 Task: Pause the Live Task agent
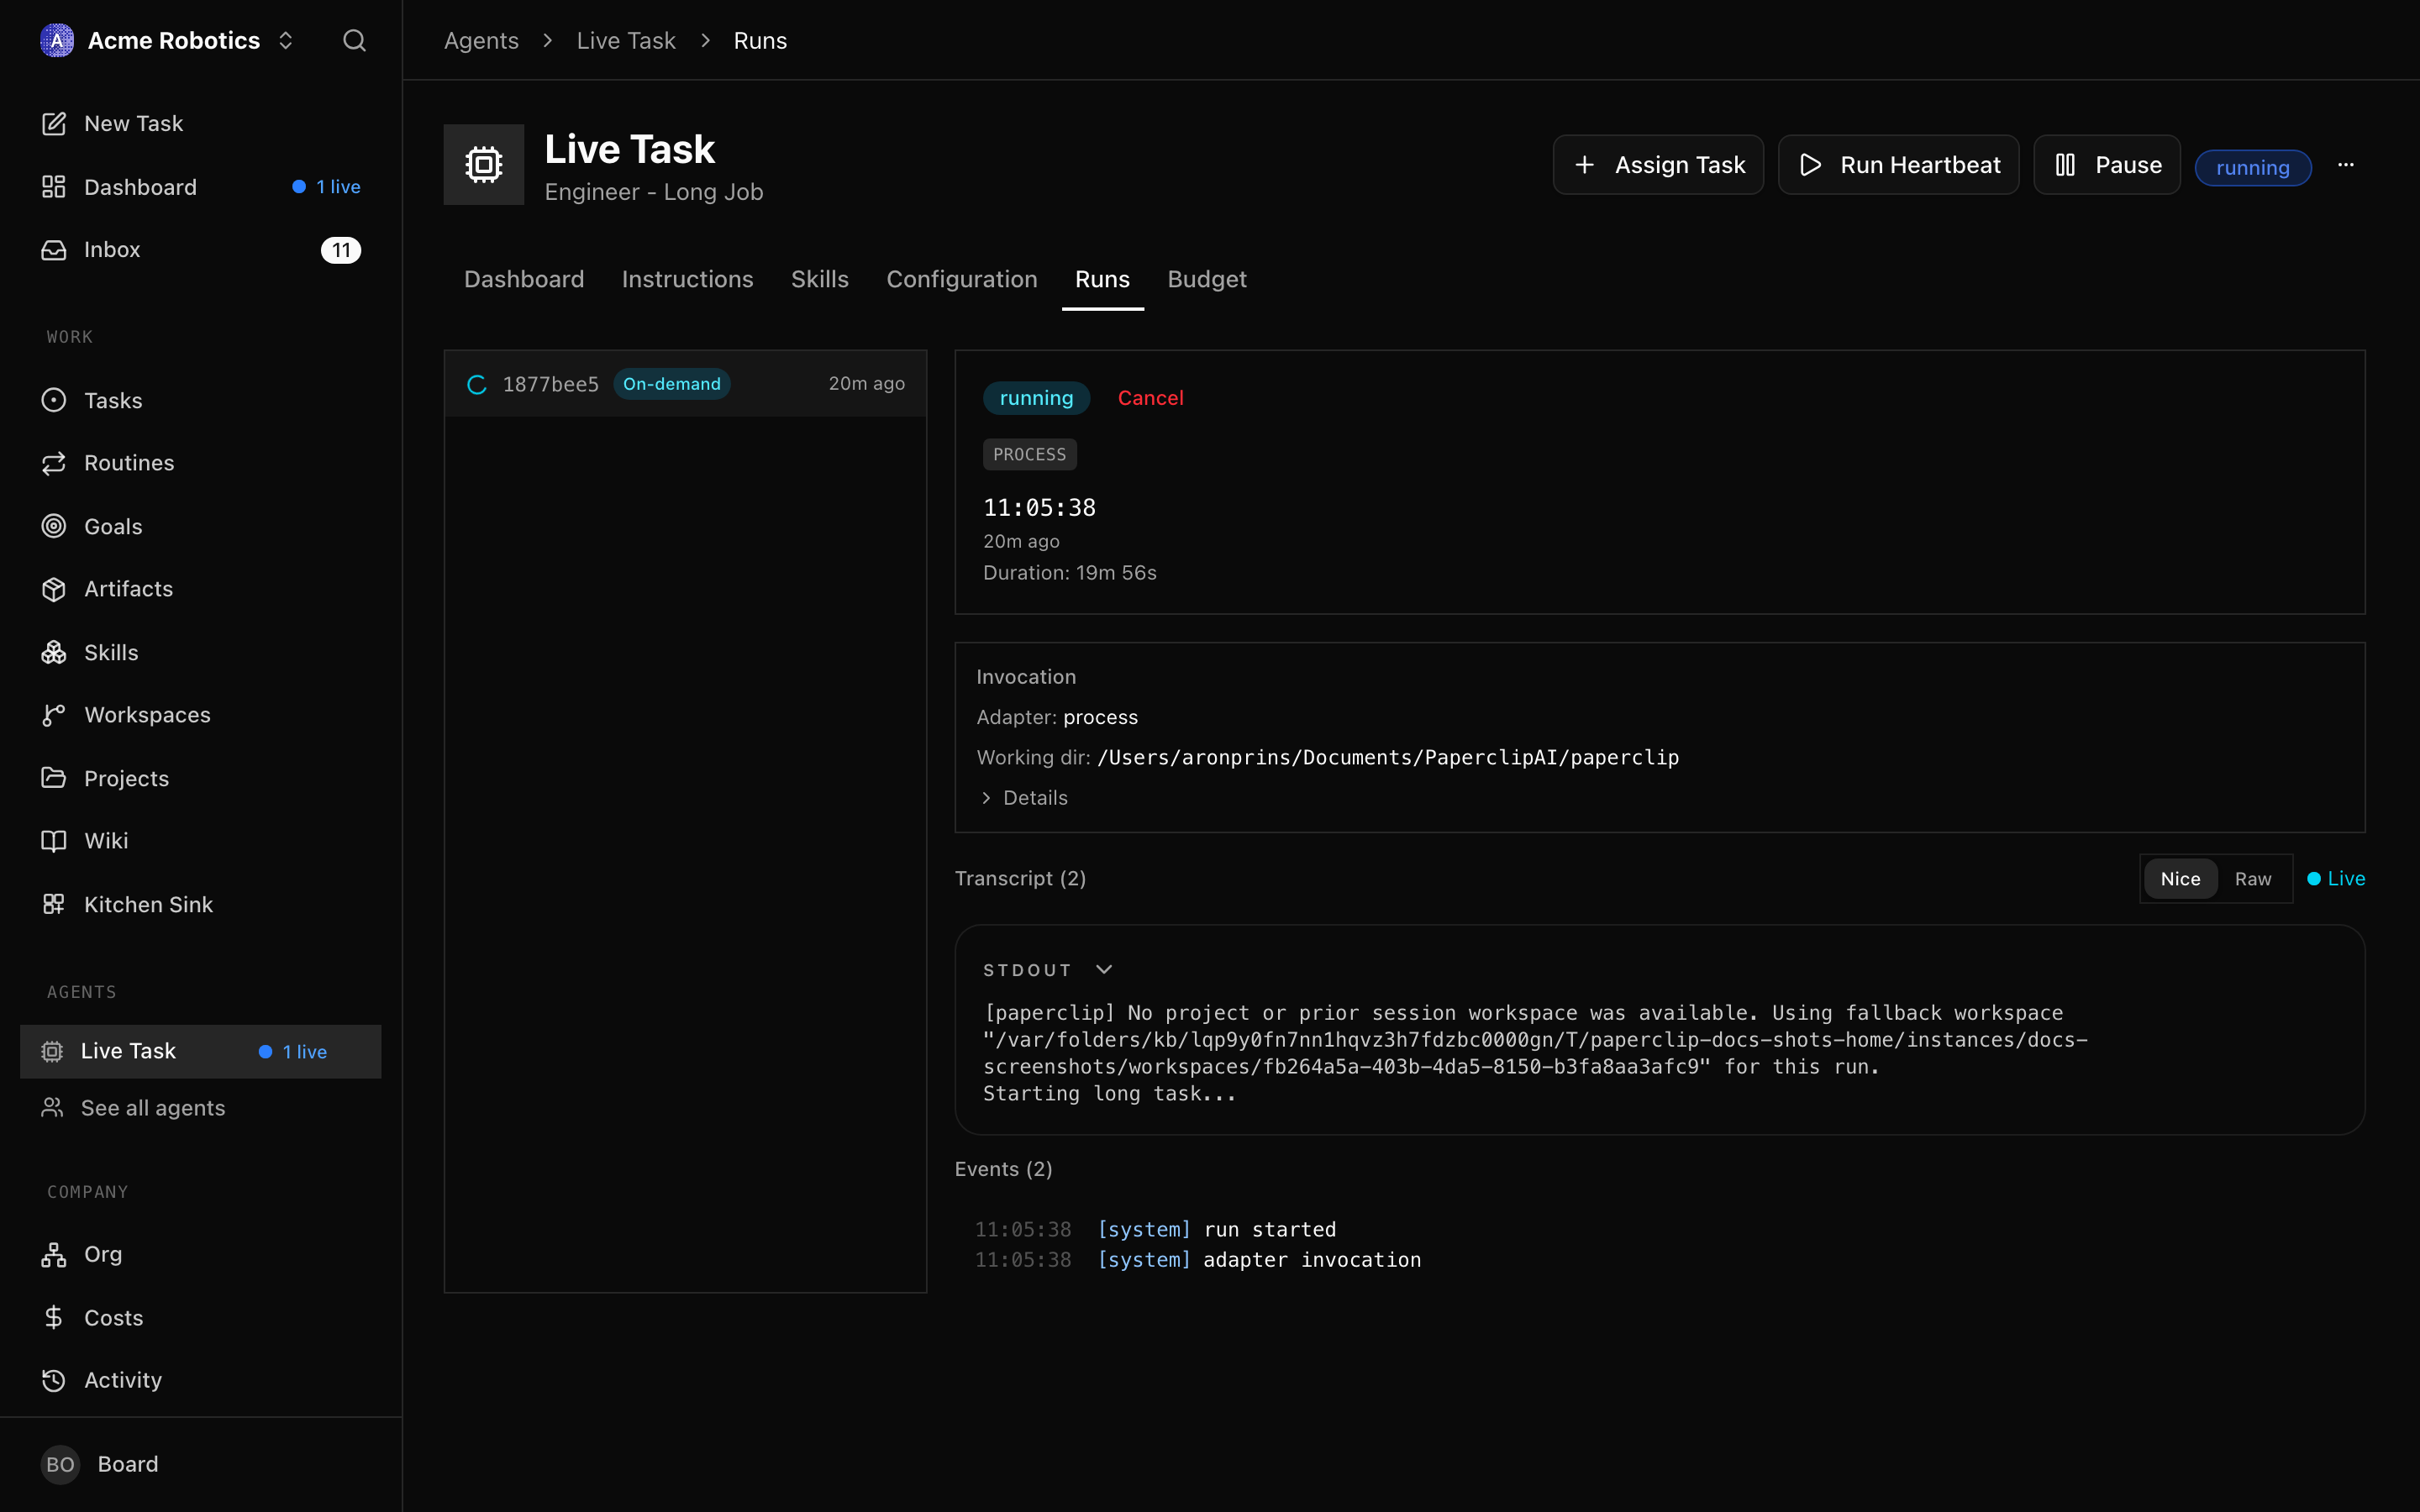(2107, 165)
